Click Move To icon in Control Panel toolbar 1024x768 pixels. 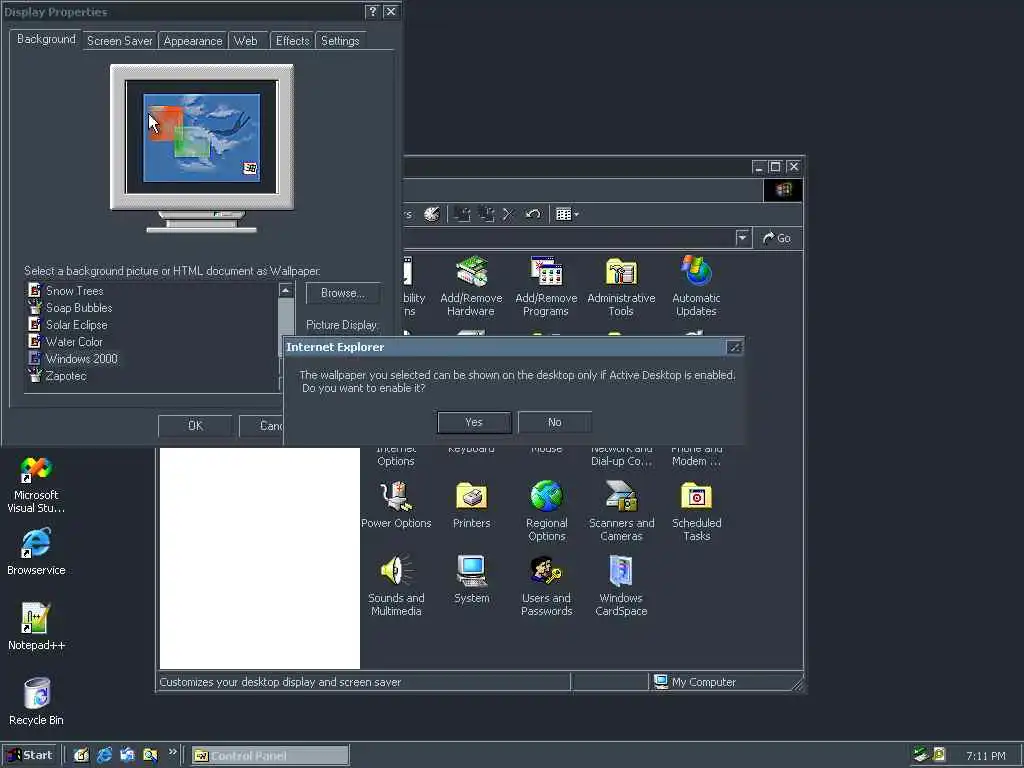click(462, 214)
